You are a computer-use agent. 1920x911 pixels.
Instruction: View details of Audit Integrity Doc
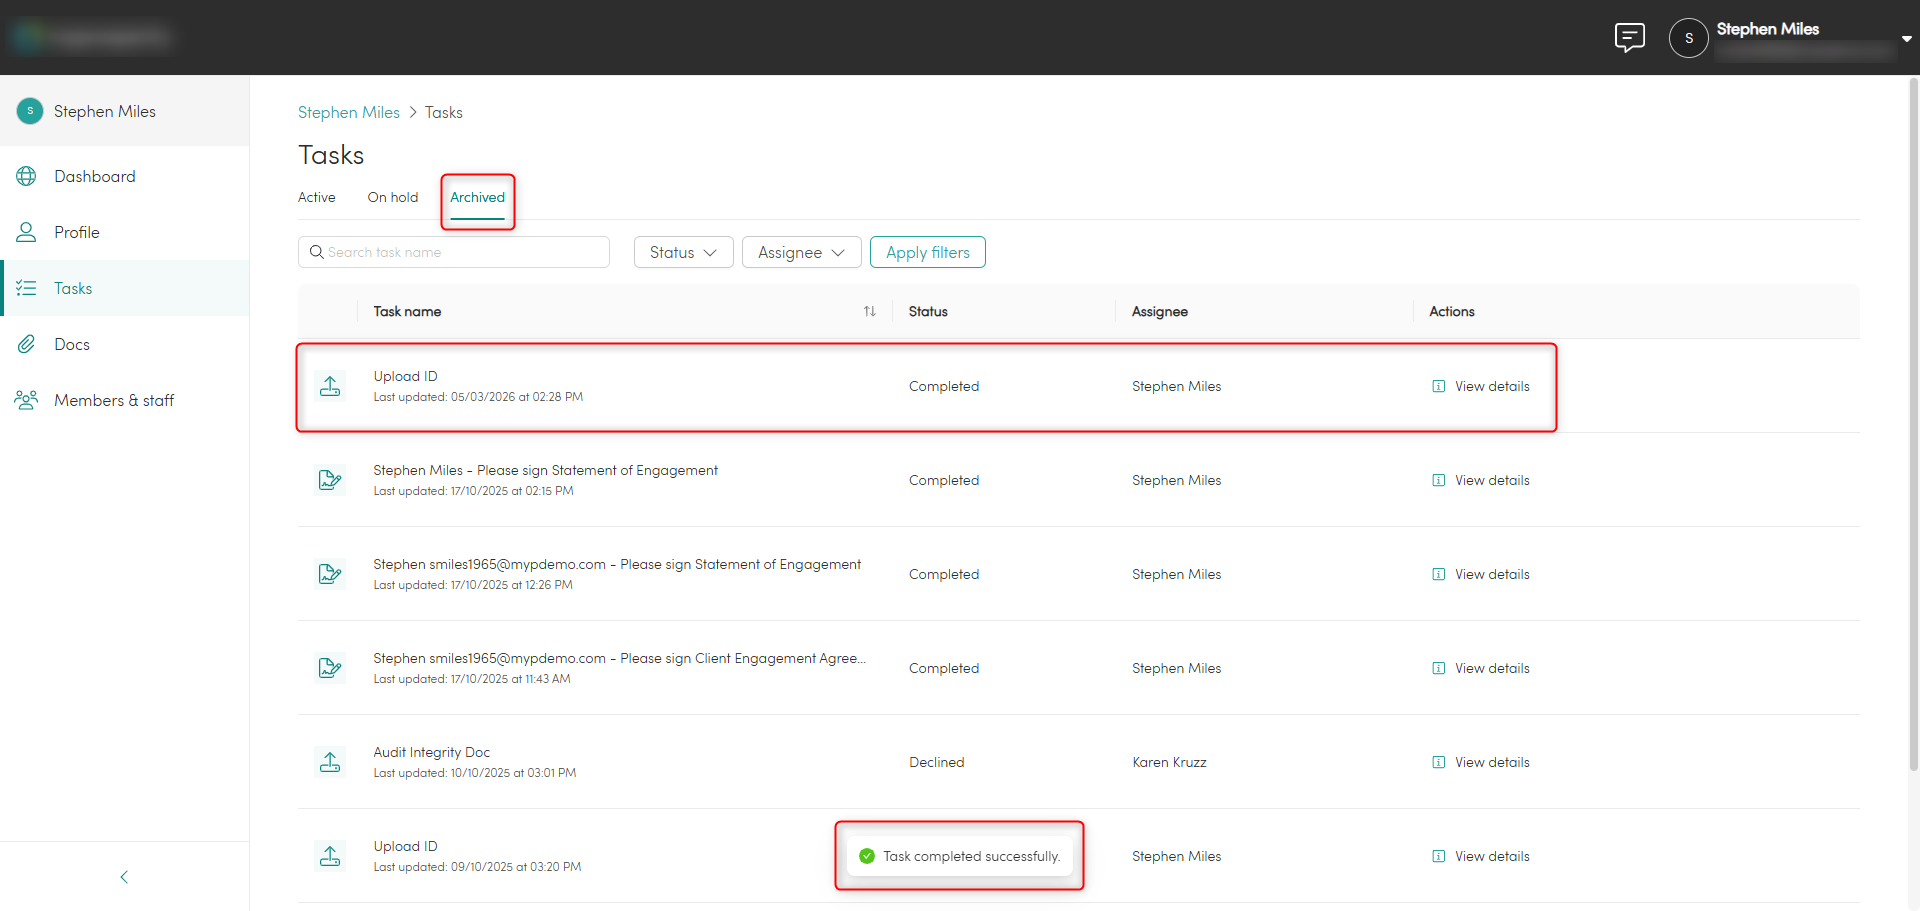(x=1481, y=762)
